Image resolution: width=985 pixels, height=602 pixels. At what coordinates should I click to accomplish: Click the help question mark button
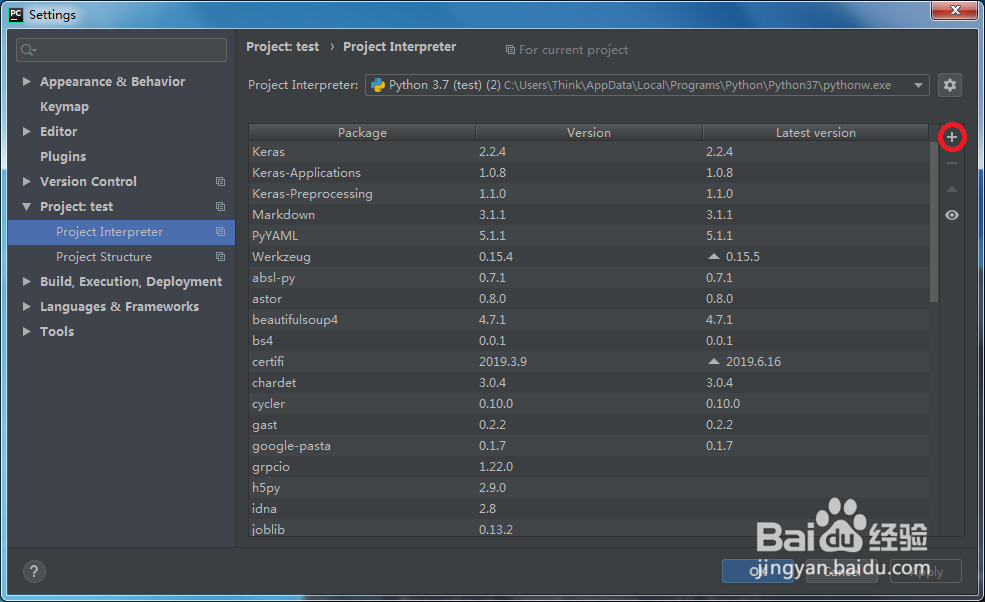coord(34,571)
